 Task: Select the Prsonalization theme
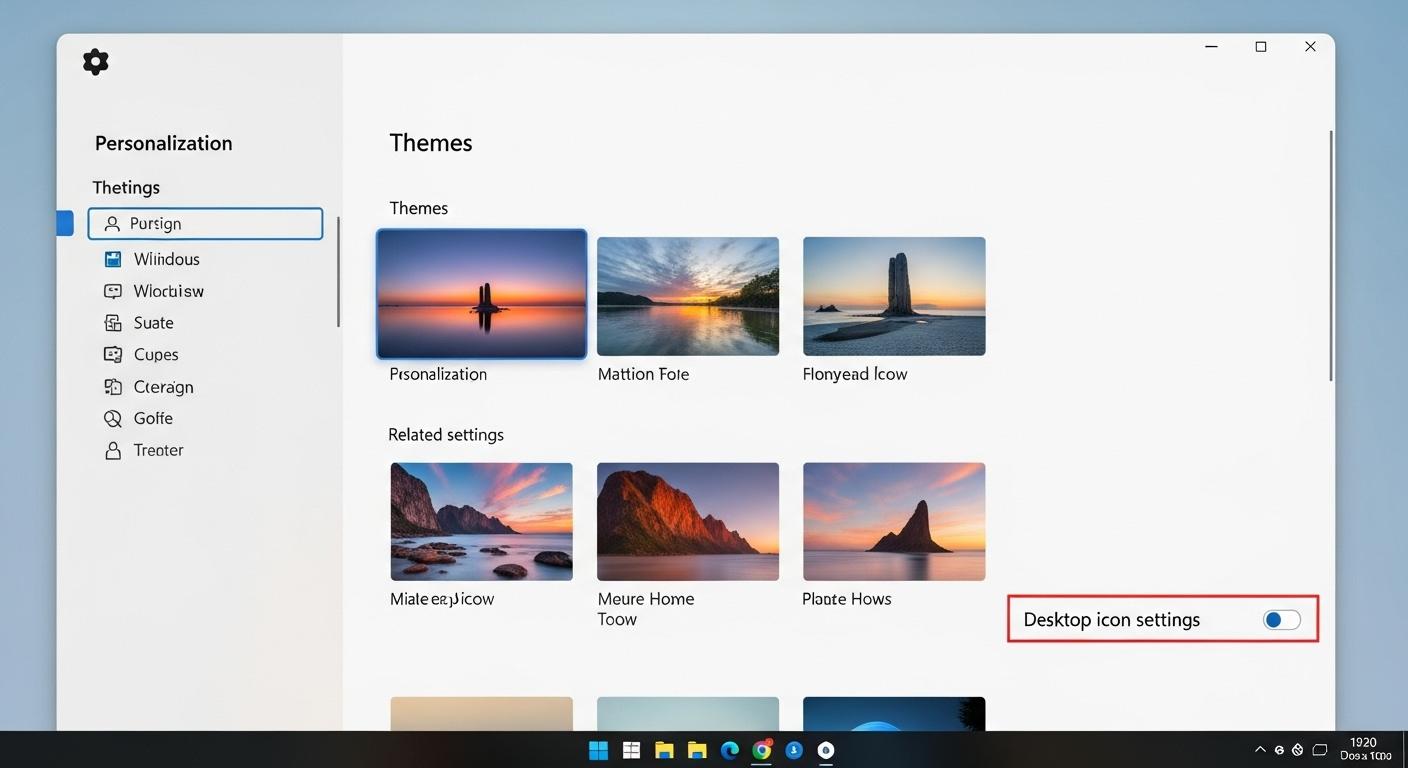click(481, 294)
